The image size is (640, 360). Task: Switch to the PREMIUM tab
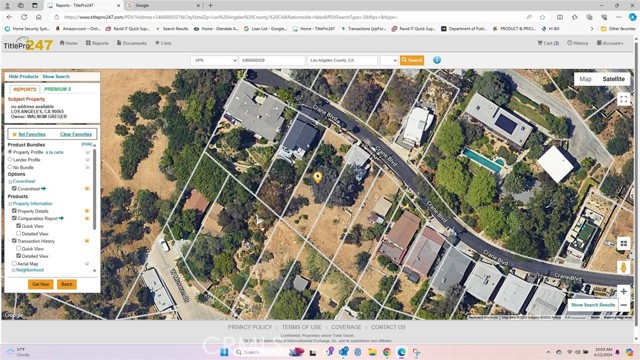point(58,89)
